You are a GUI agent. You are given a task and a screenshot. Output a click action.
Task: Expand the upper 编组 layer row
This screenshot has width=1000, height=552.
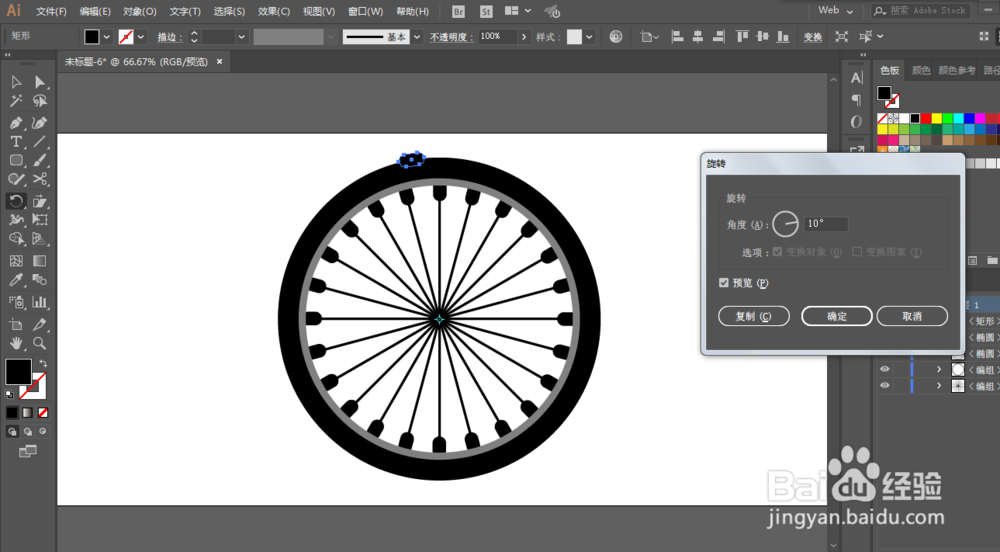pyautogui.click(x=939, y=369)
